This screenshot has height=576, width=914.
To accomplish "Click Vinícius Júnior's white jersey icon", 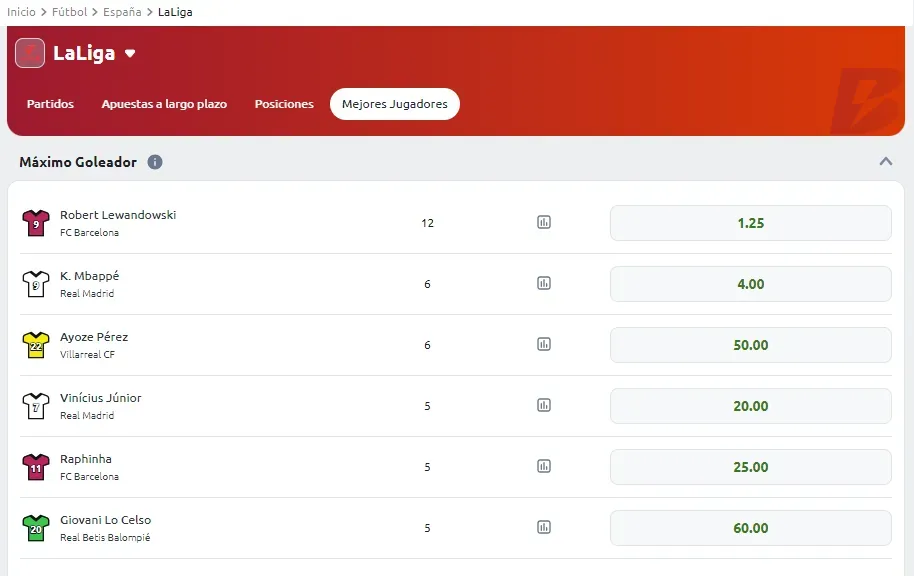I will point(36,406).
